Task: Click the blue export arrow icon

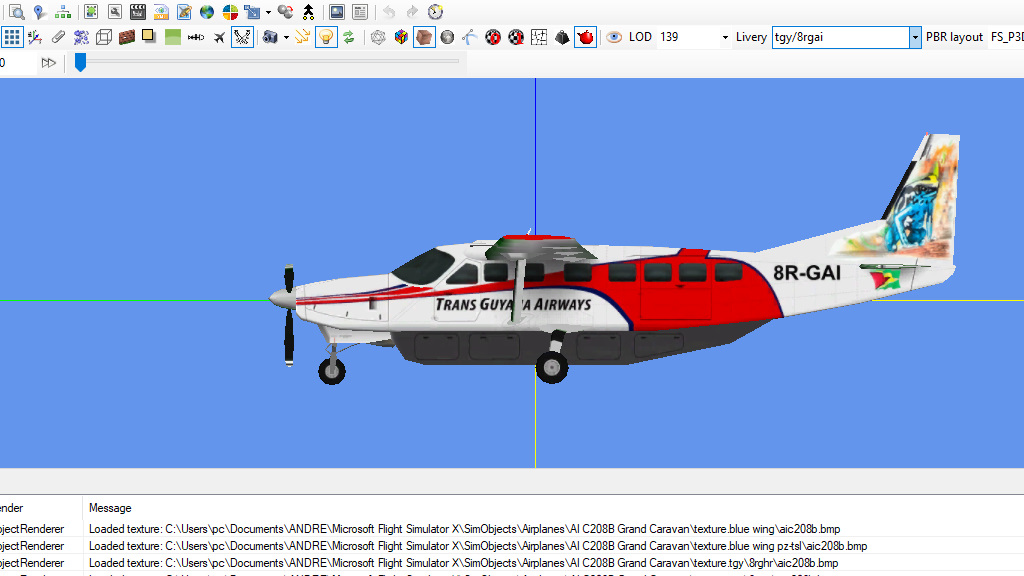Action: tap(252, 12)
